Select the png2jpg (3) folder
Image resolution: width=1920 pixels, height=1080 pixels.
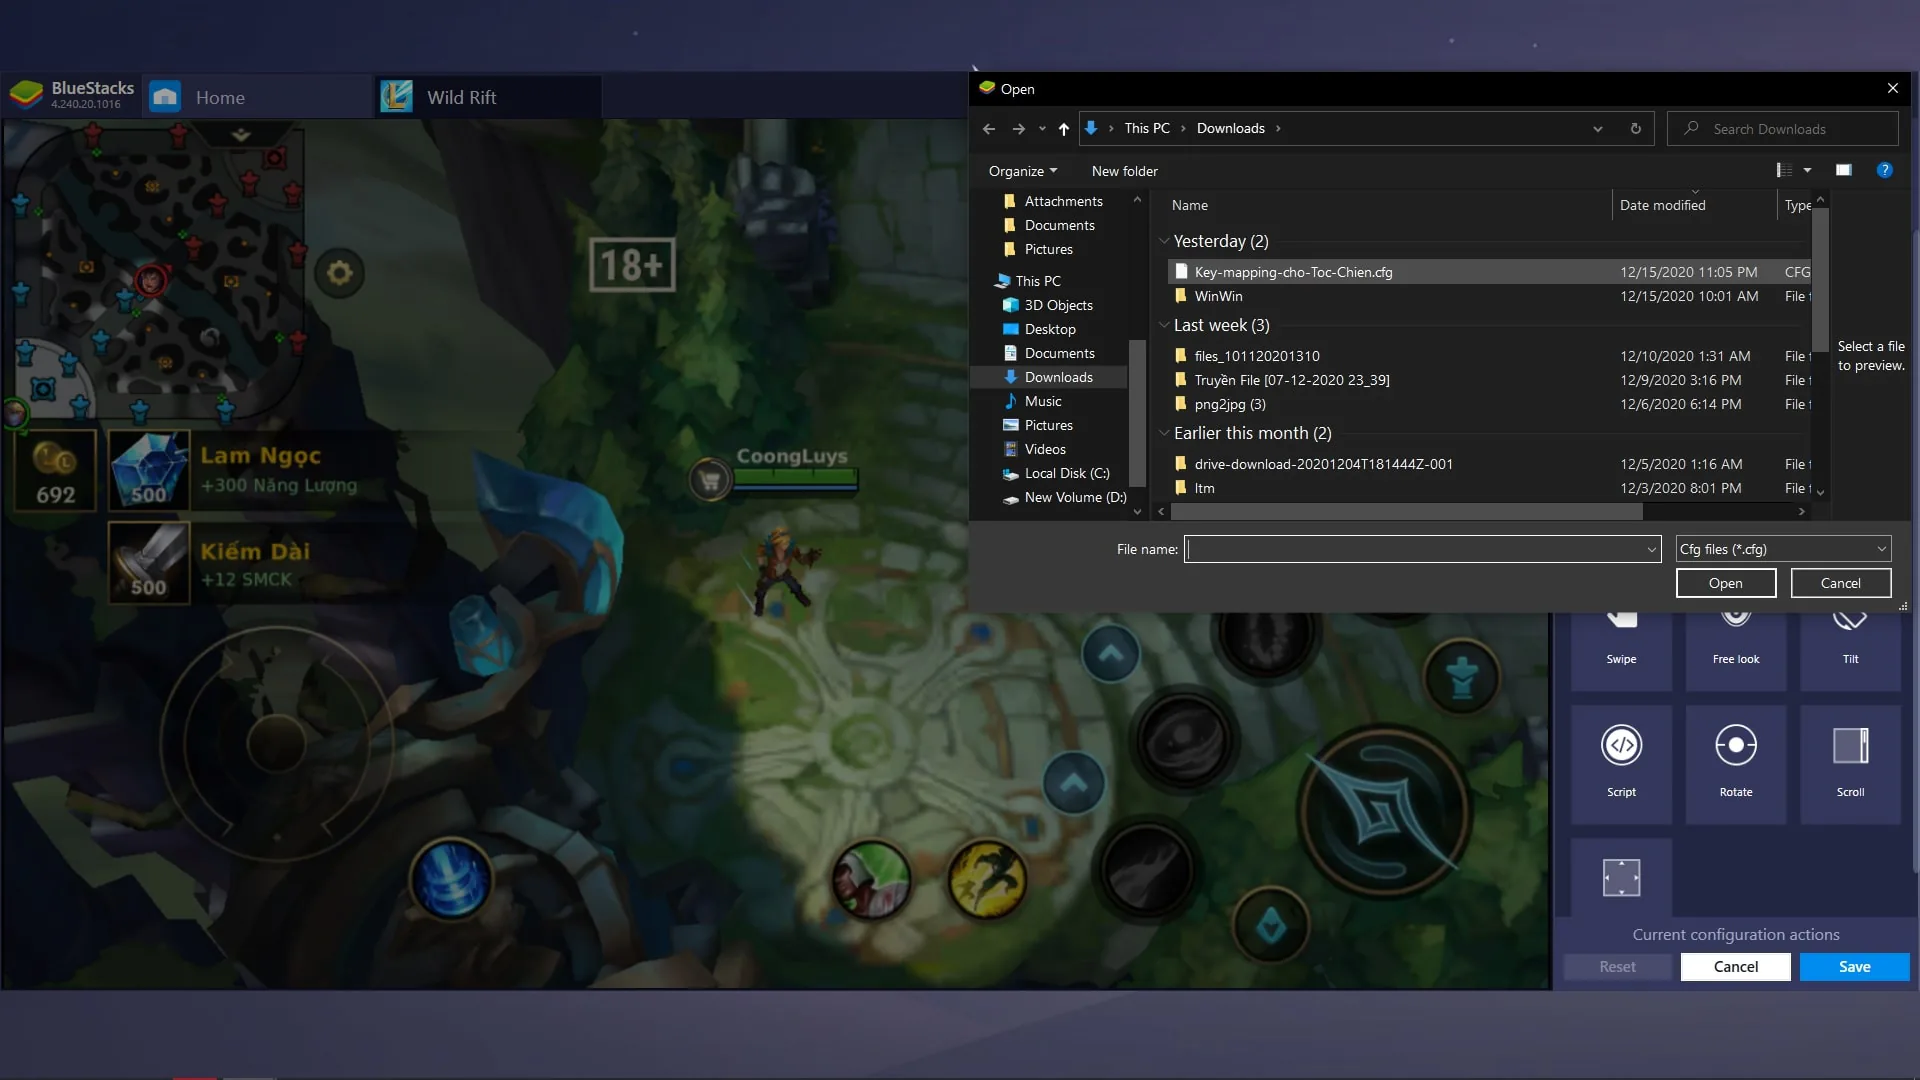(1489, 404)
